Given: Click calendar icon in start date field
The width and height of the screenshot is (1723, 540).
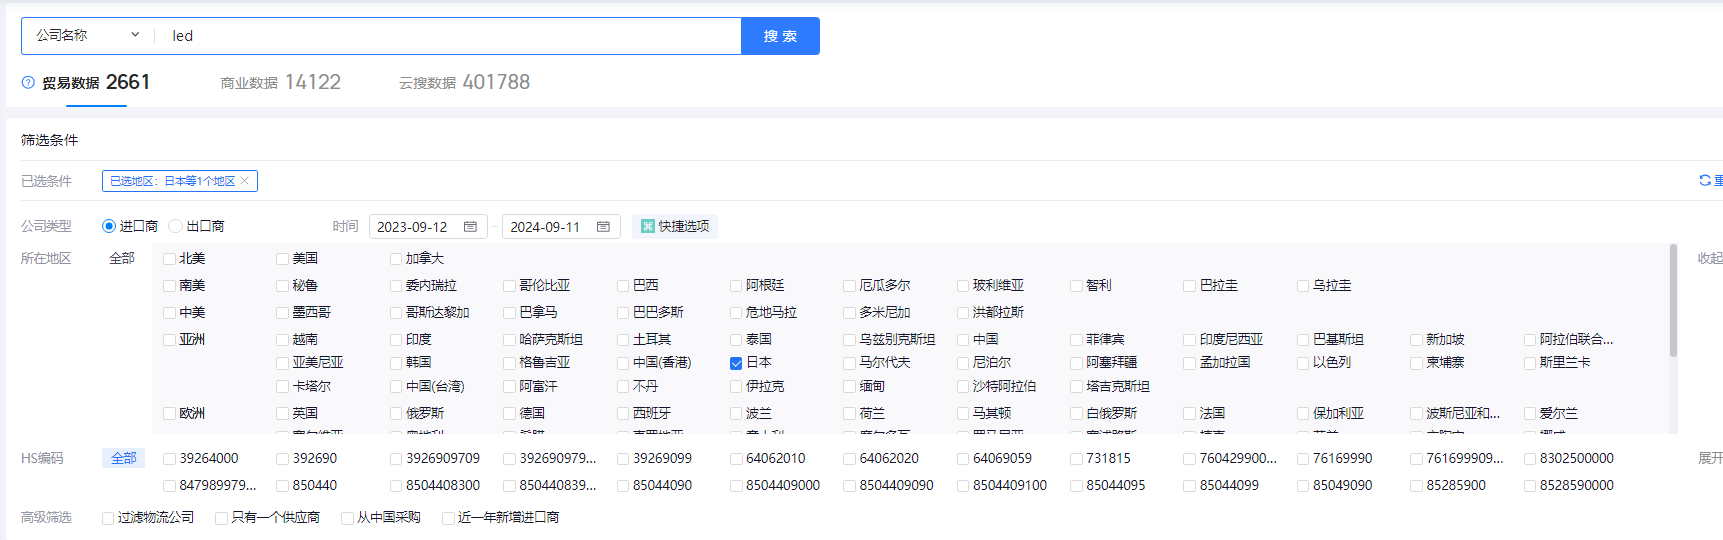Looking at the screenshot, I should click(470, 227).
